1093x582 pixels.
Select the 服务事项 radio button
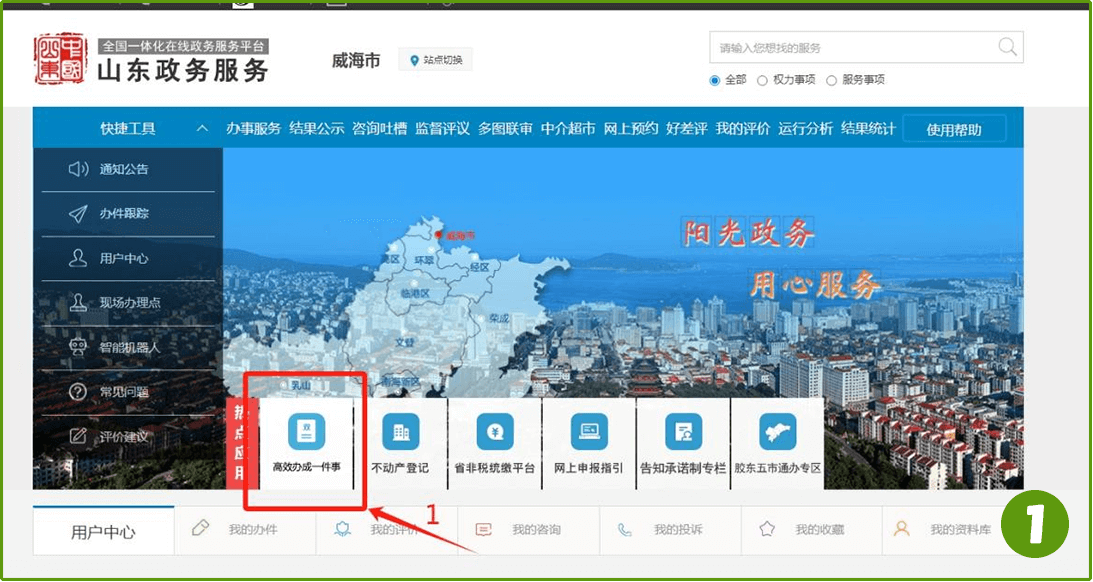(831, 80)
